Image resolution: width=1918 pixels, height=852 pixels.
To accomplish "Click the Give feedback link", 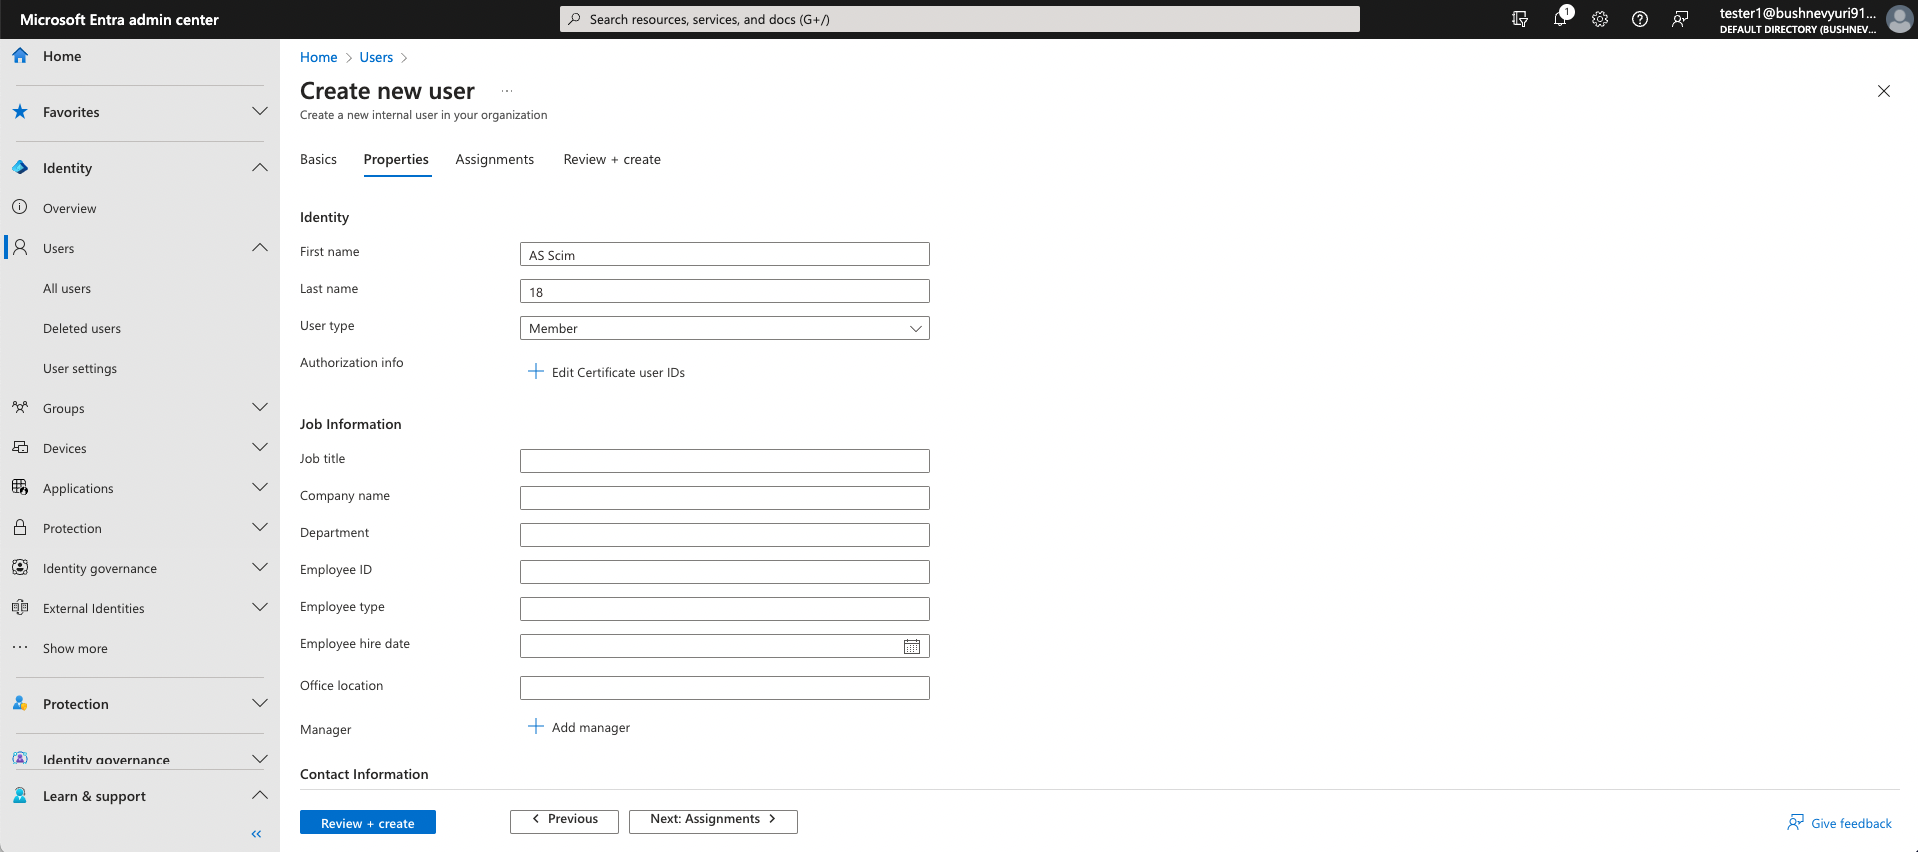I will click(1840, 823).
